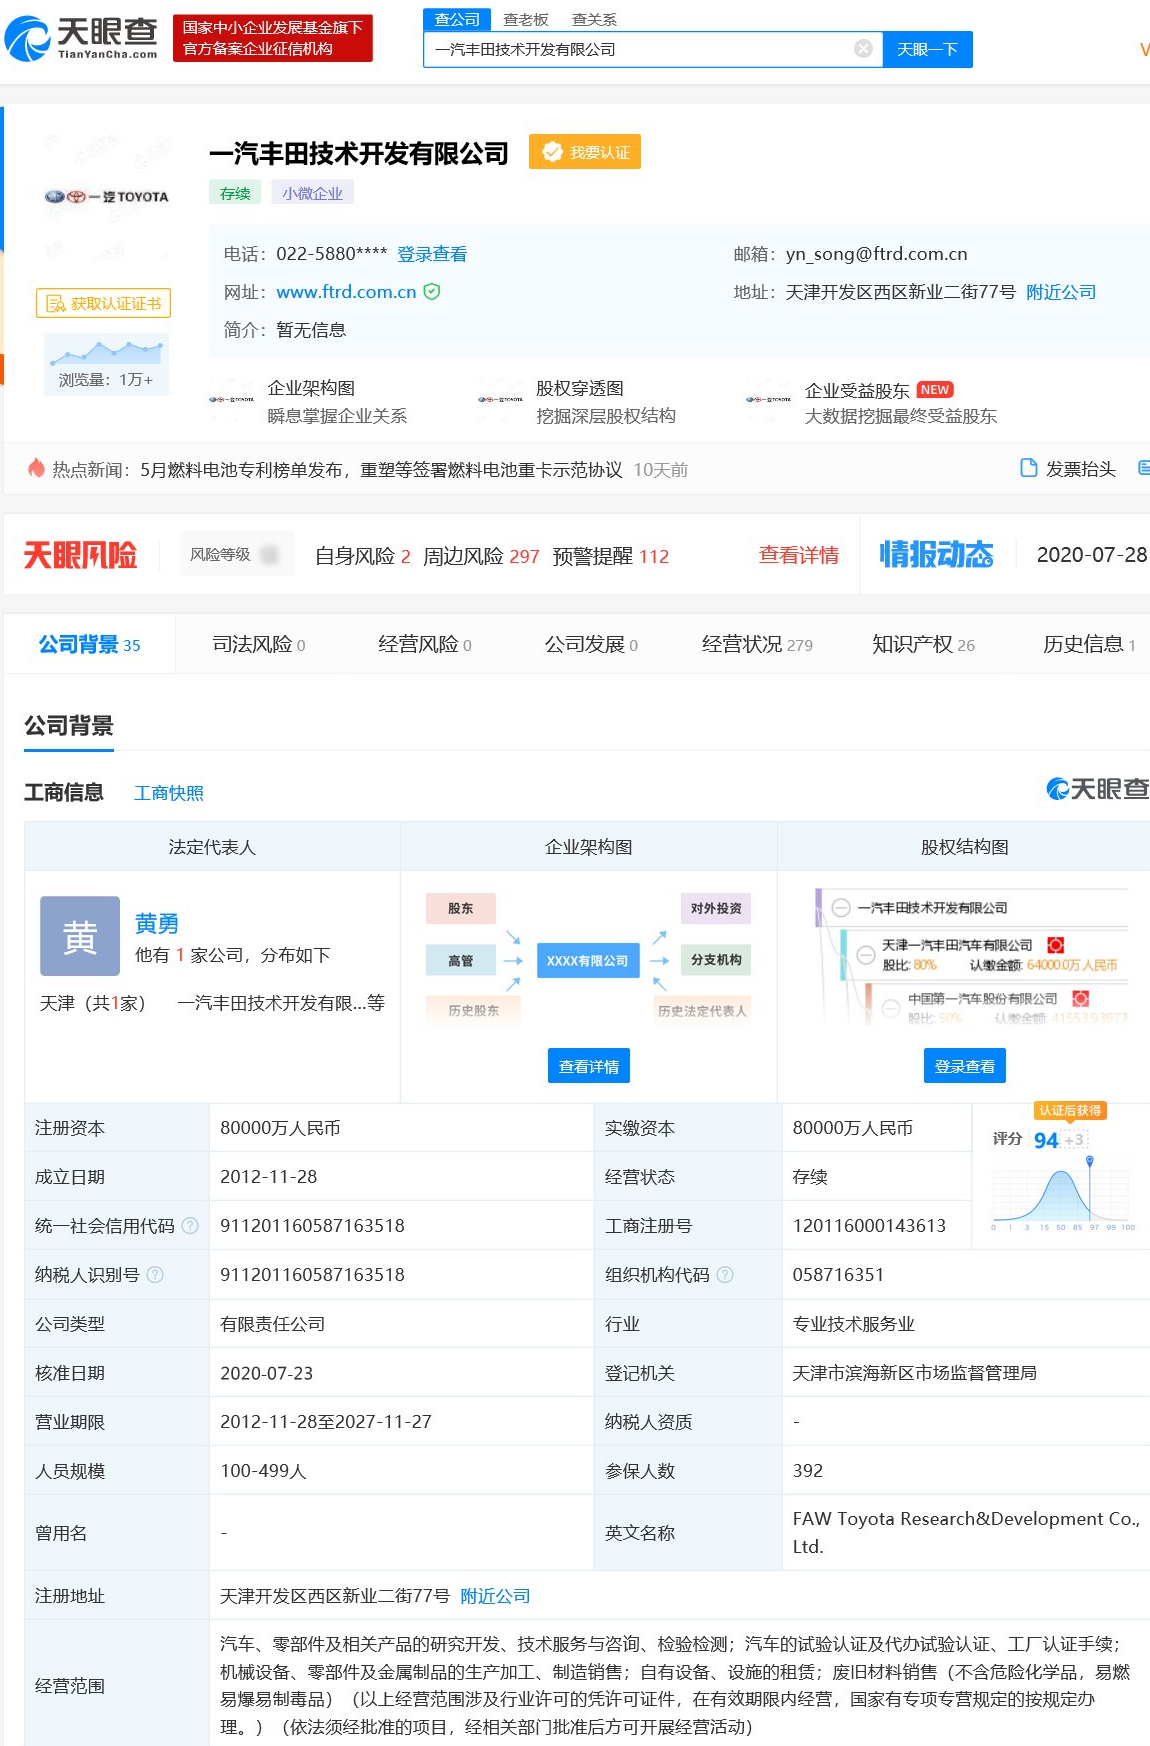Click the 国家中小企业发展基金旗下 red banner

tap(273, 38)
